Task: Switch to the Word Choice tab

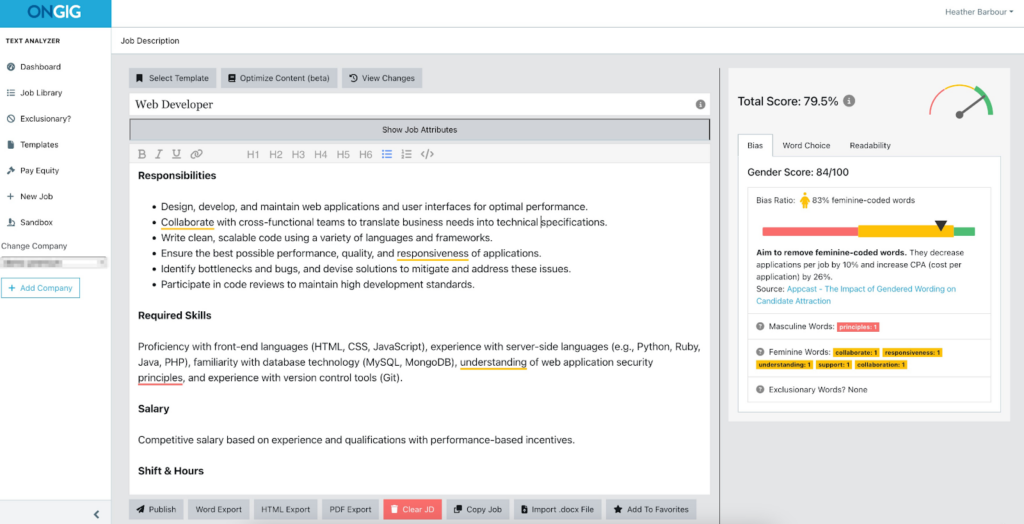Action: (806, 145)
